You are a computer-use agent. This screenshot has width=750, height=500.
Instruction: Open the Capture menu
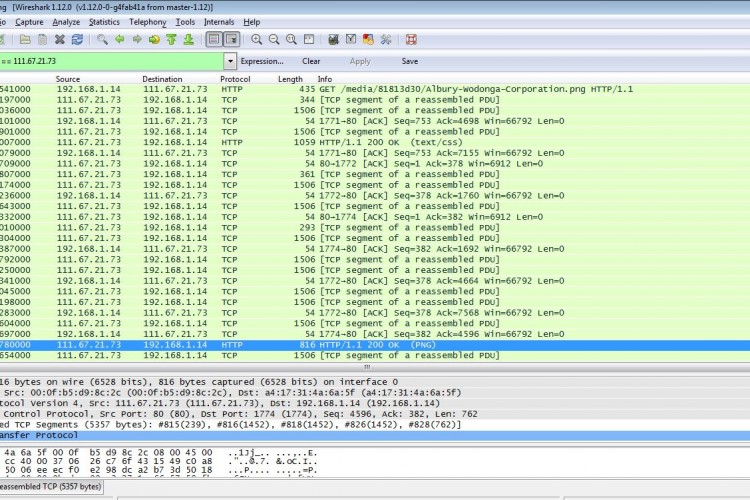(29, 22)
